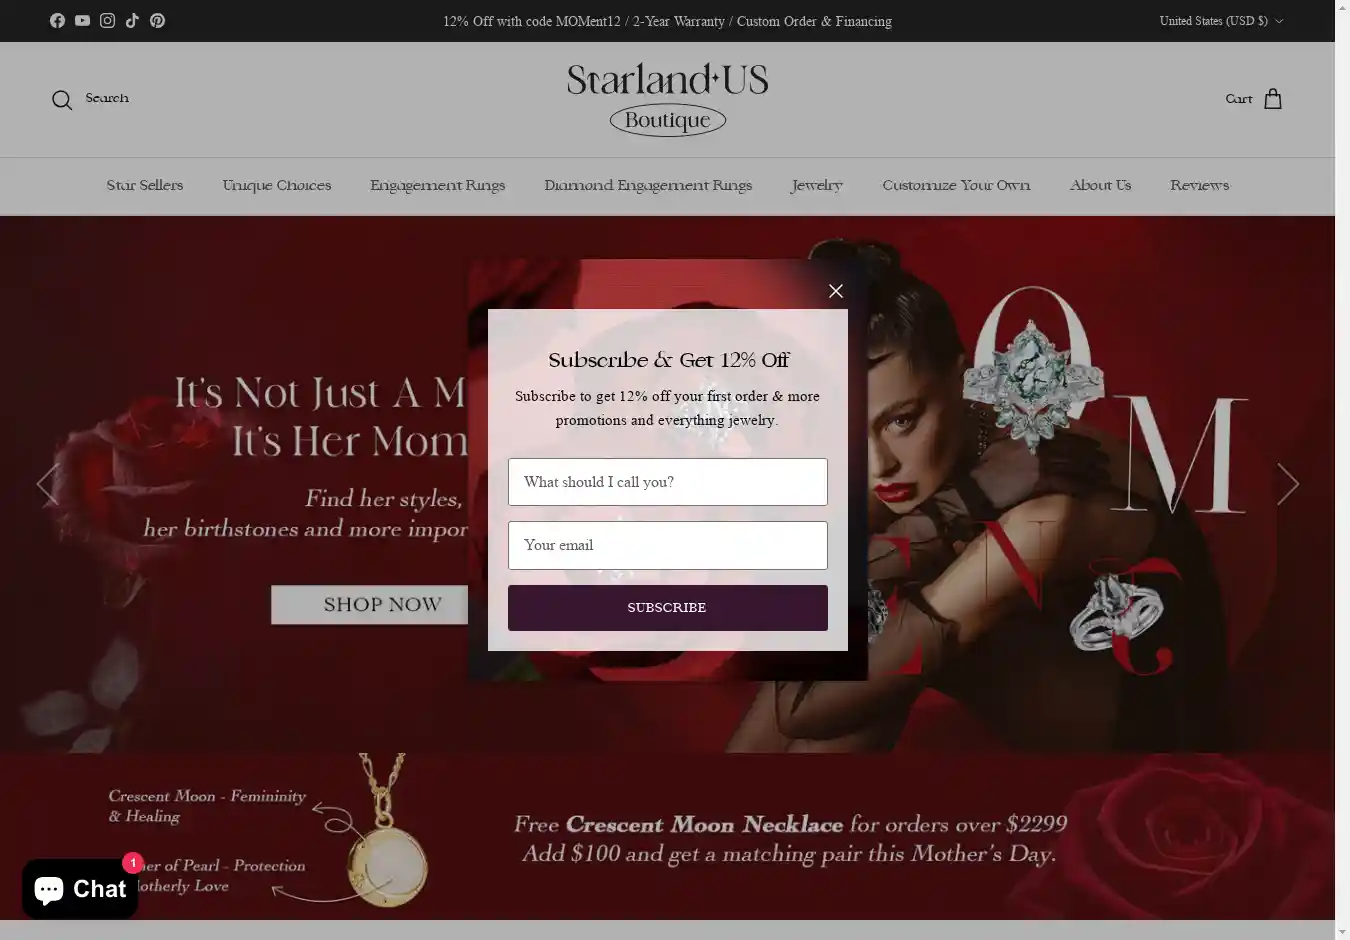Open the Pinterest social icon

point(157,21)
